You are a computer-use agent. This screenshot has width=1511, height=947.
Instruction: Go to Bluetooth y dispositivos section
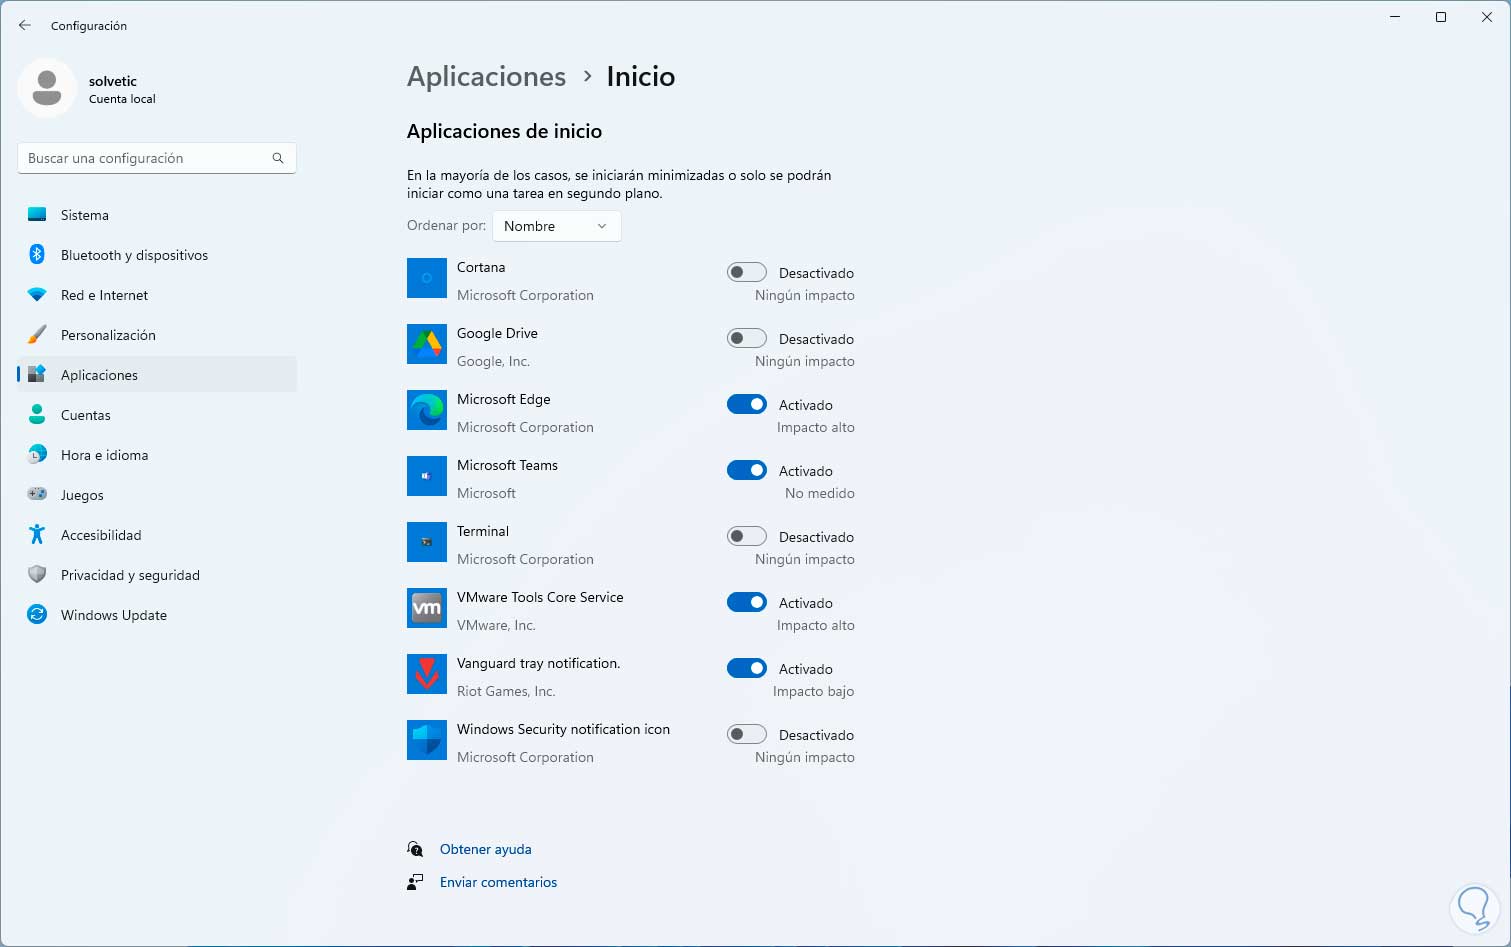[x=157, y=255]
